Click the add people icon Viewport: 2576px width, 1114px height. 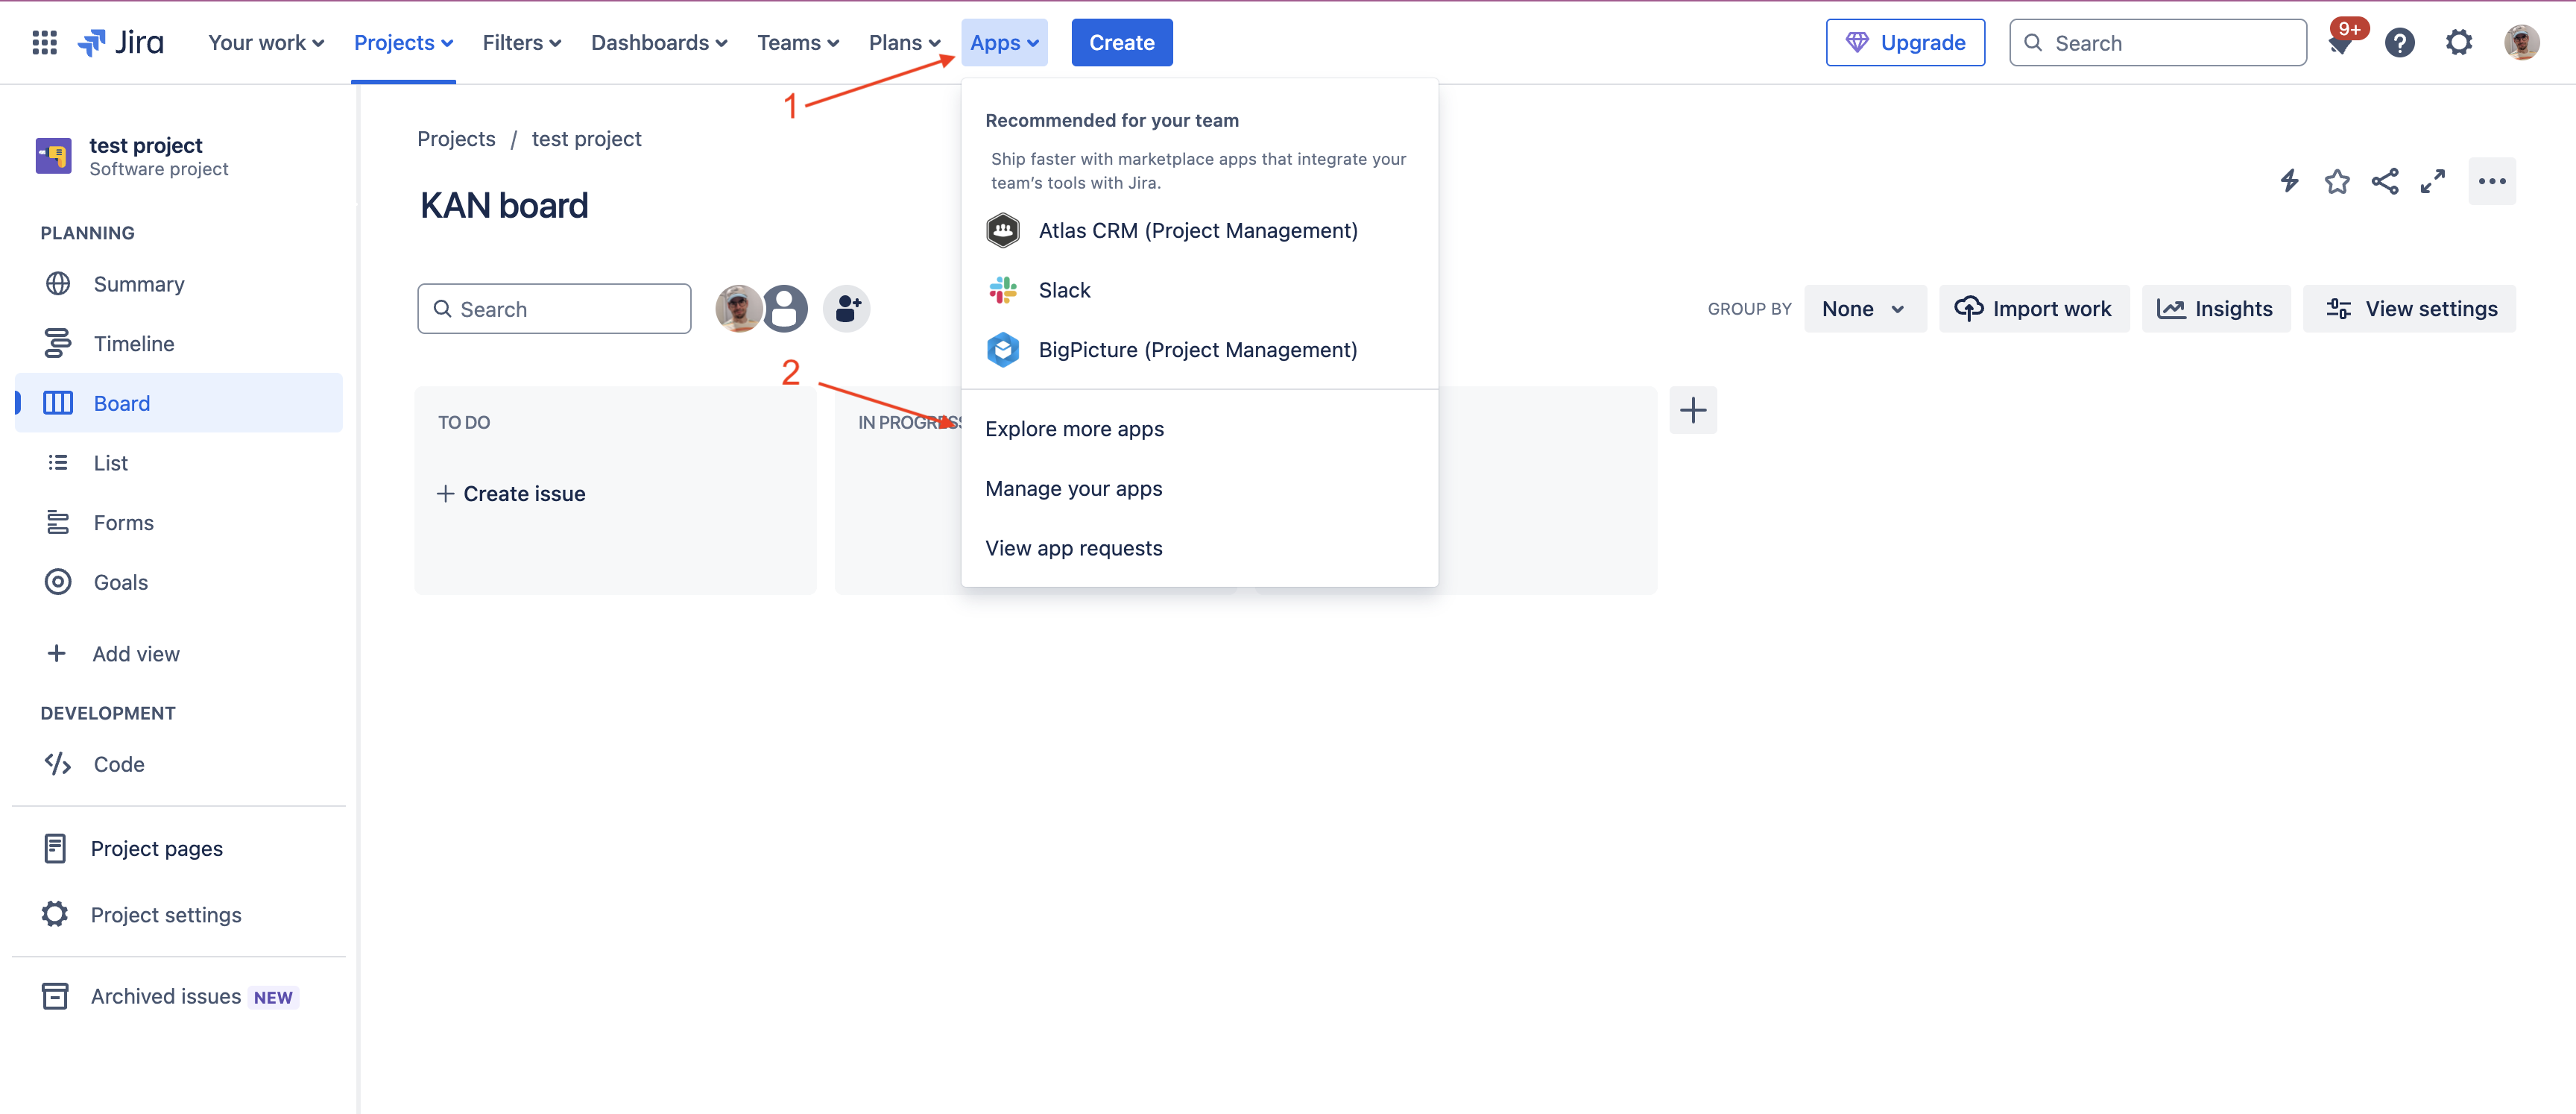tap(847, 308)
